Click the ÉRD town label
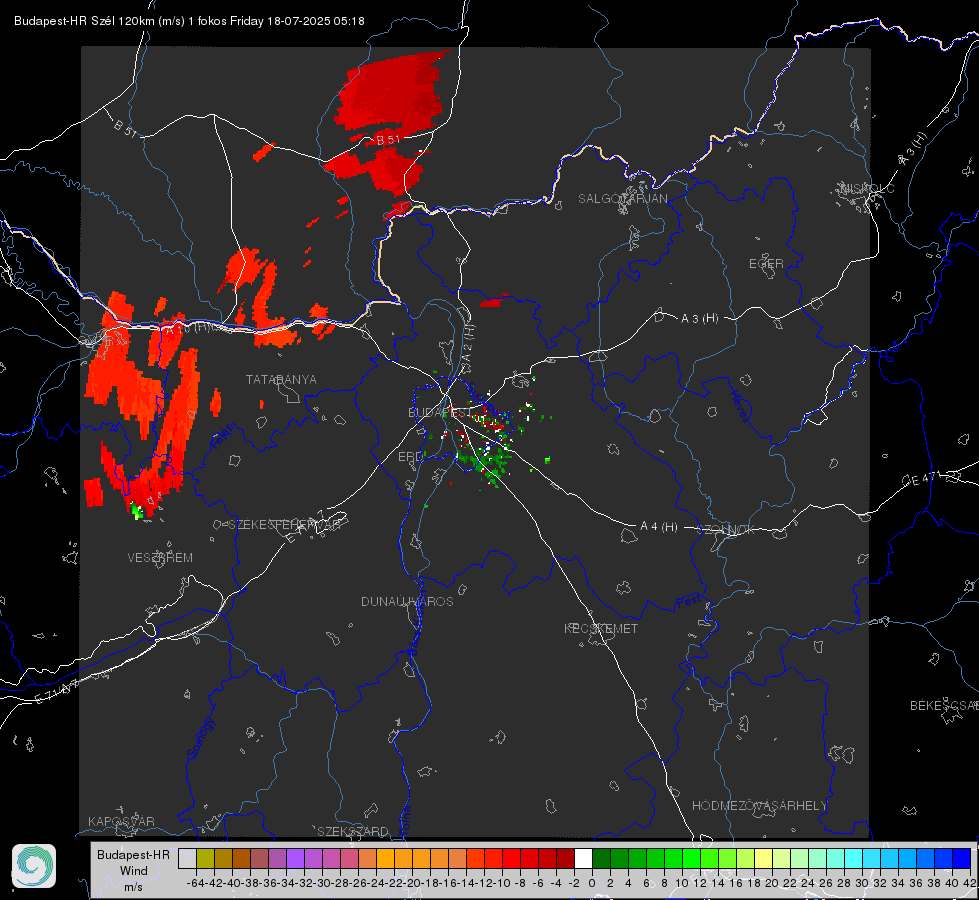This screenshot has width=979, height=900. [410, 457]
